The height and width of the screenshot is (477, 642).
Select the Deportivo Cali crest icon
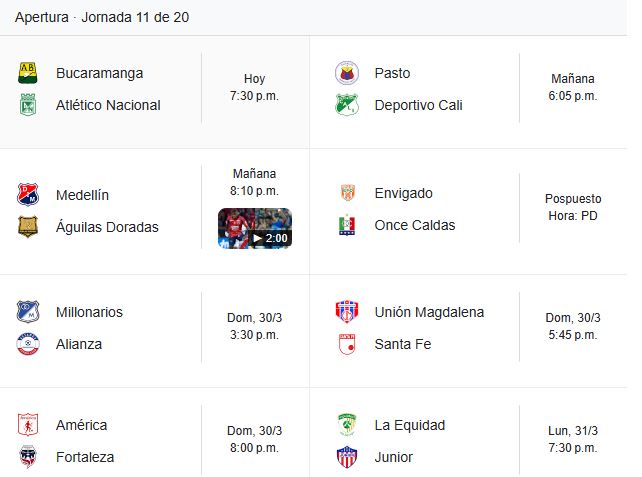[347, 105]
